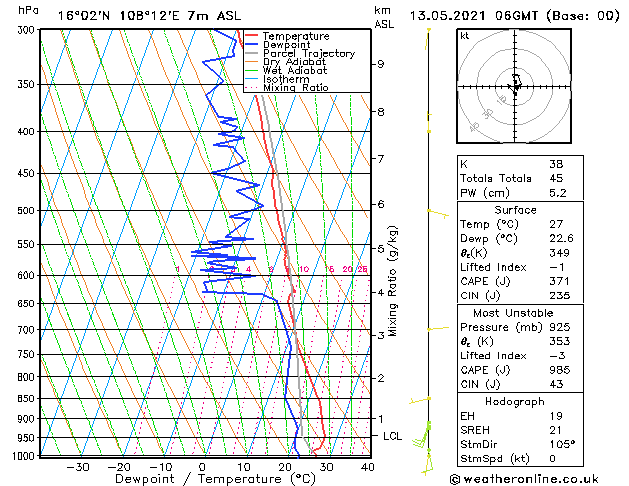Click the 16°02'N 108°12'E station coordinates
629x486 pixels.
pyautogui.click(x=150, y=16)
